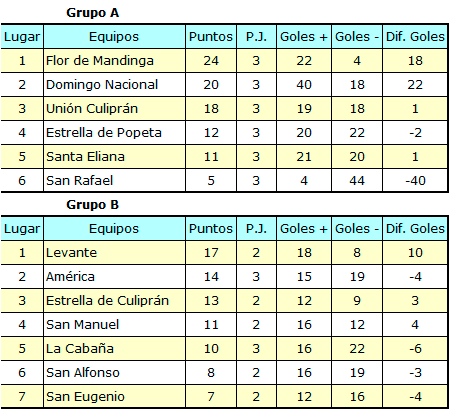Click the Flor de Mandinga team cell
This screenshot has height=409, width=449.
[x=114, y=61]
